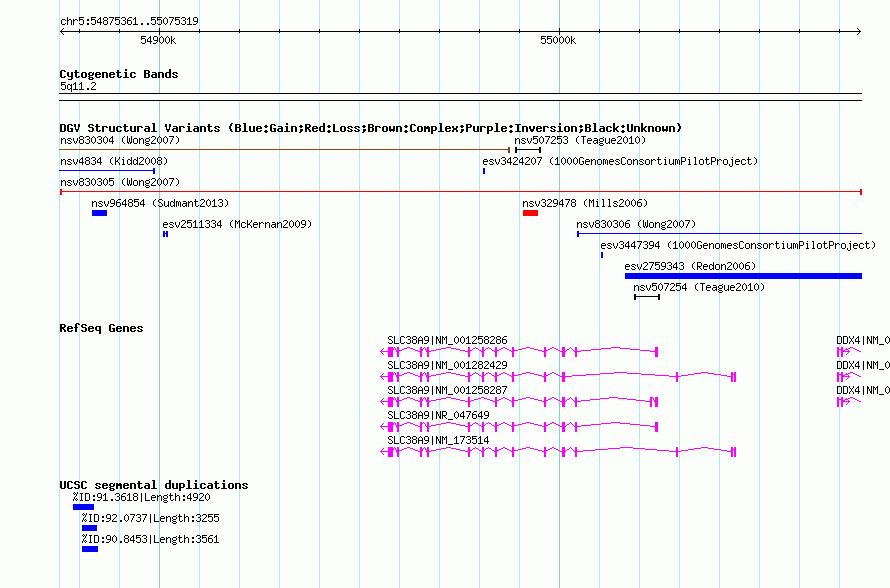This screenshot has height=588, width=890.
Task: Click the SLC38A9|NR_047649 transcript label
Action: tap(438, 415)
